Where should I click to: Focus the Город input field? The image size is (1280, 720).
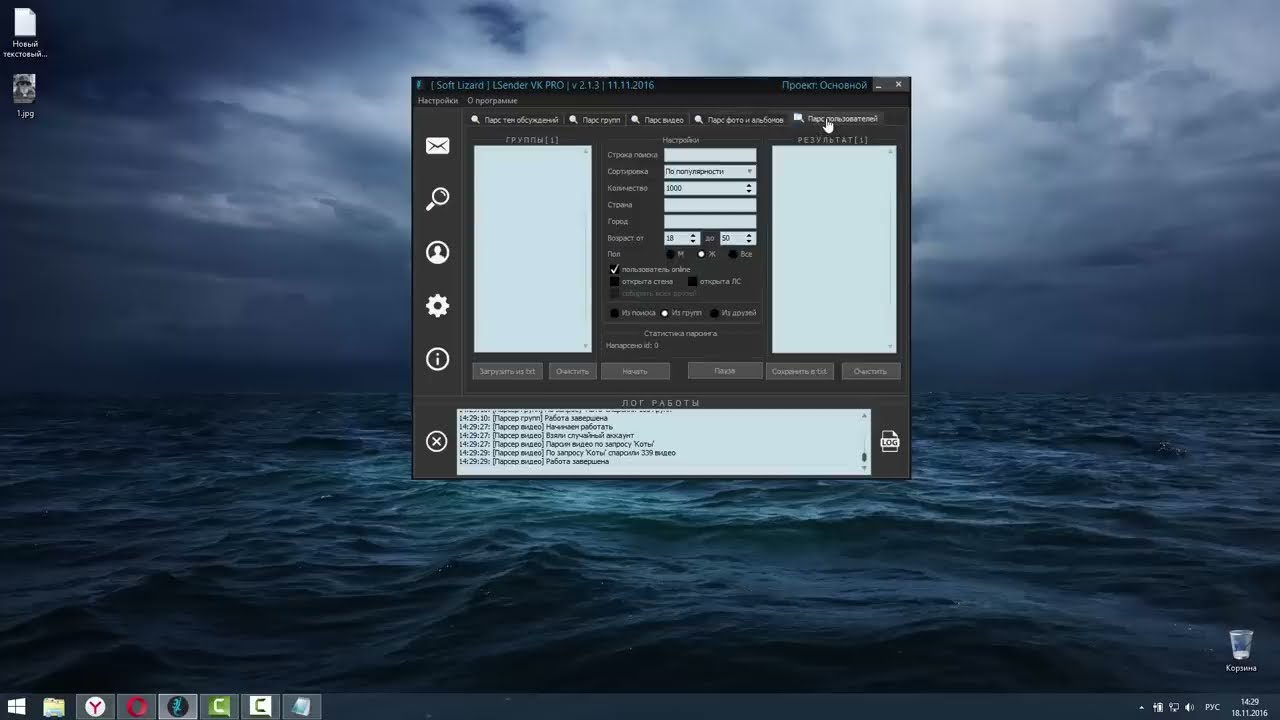[x=710, y=221]
